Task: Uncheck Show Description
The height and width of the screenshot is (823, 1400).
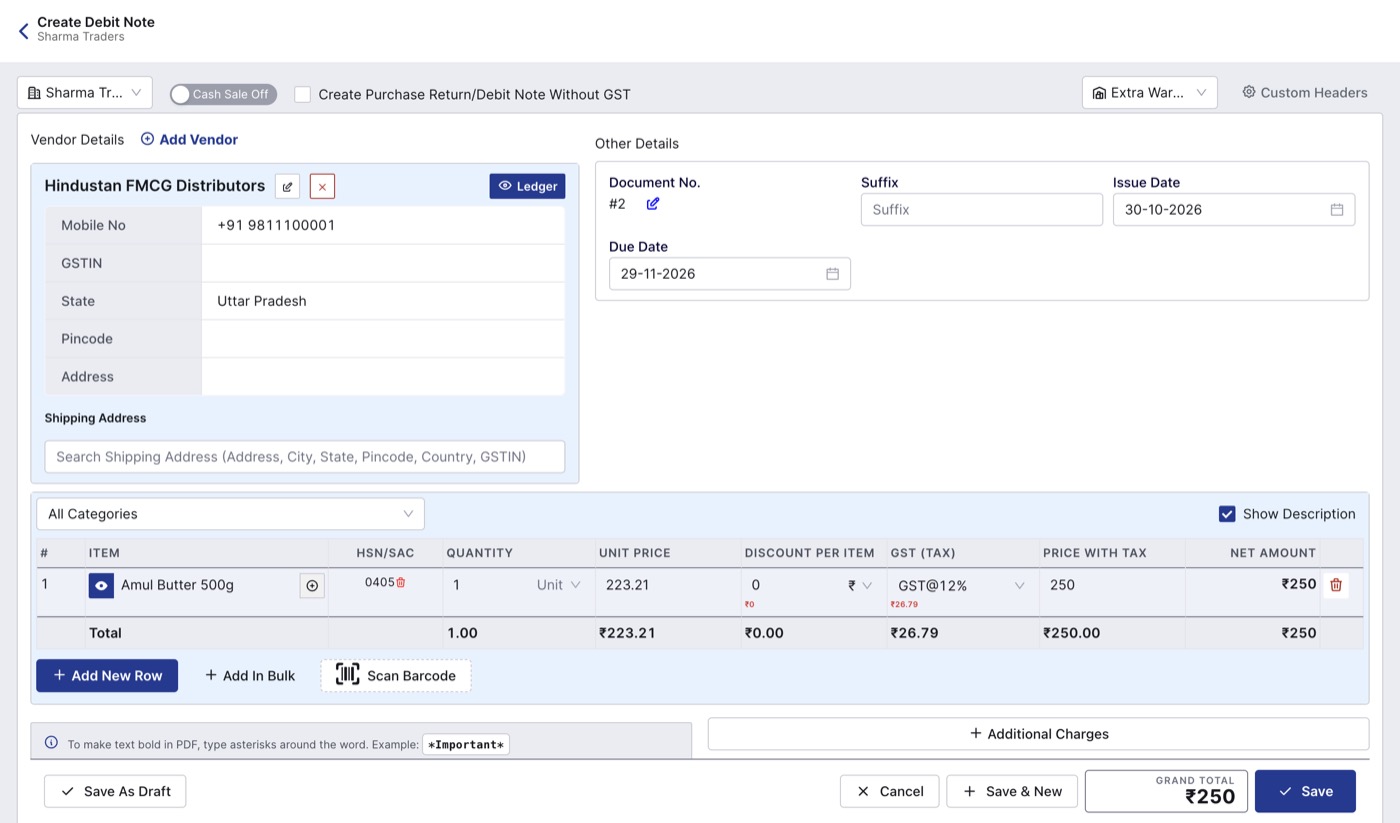Action: pyautogui.click(x=1227, y=514)
